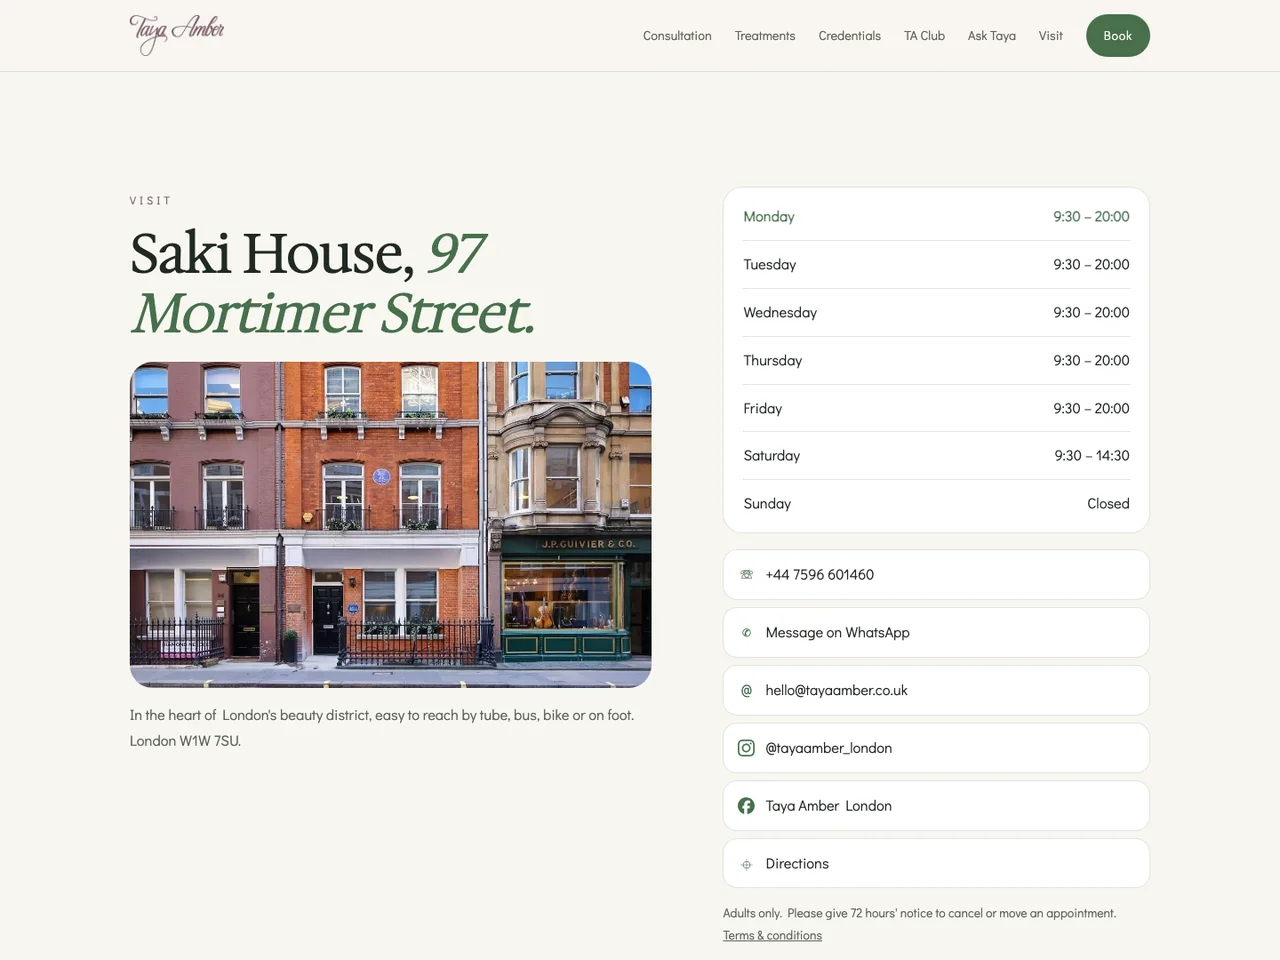Click the Wednesday row in opening hours

click(936, 313)
